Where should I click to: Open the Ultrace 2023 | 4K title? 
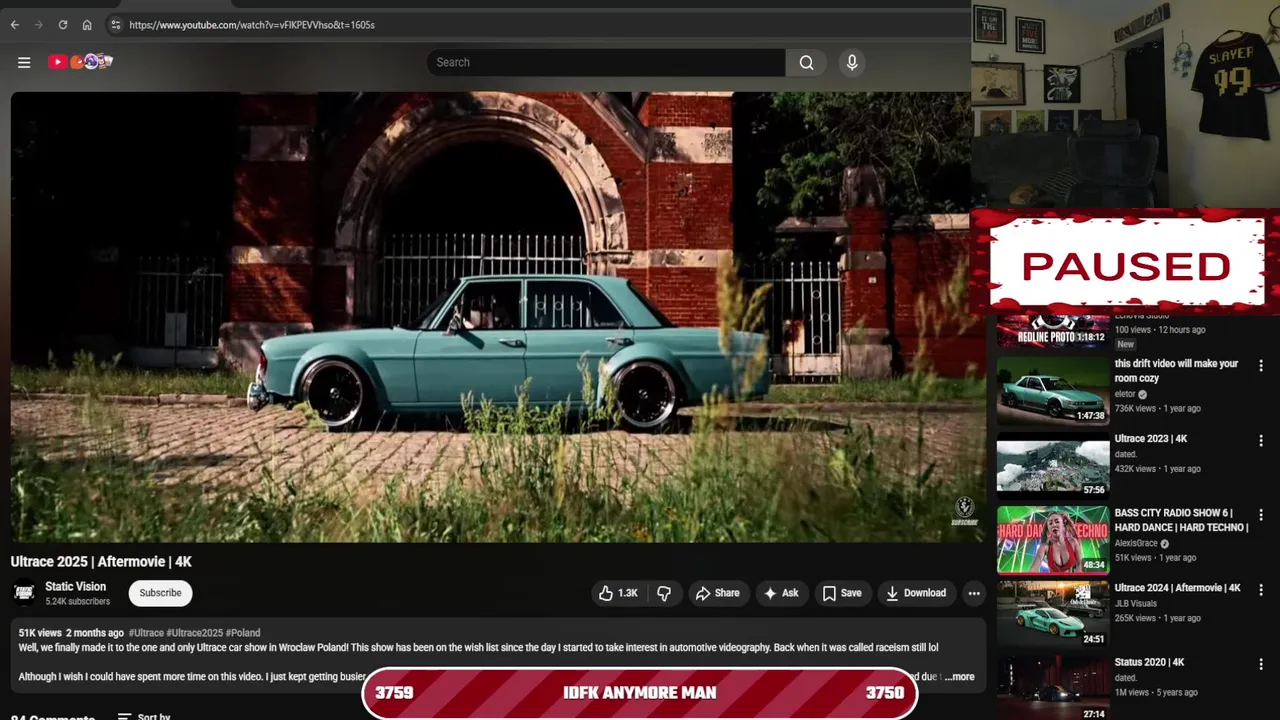pos(1151,439)
